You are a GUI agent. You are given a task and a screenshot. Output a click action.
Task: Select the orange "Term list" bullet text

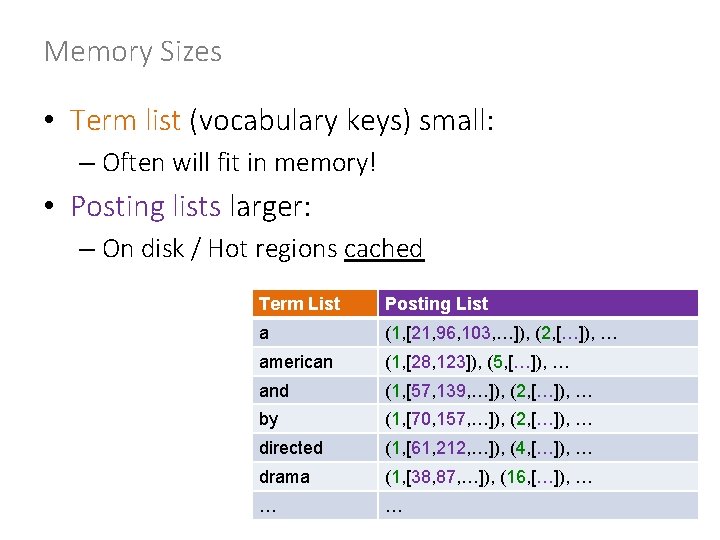pyautogui.click(x=125, y=121)
